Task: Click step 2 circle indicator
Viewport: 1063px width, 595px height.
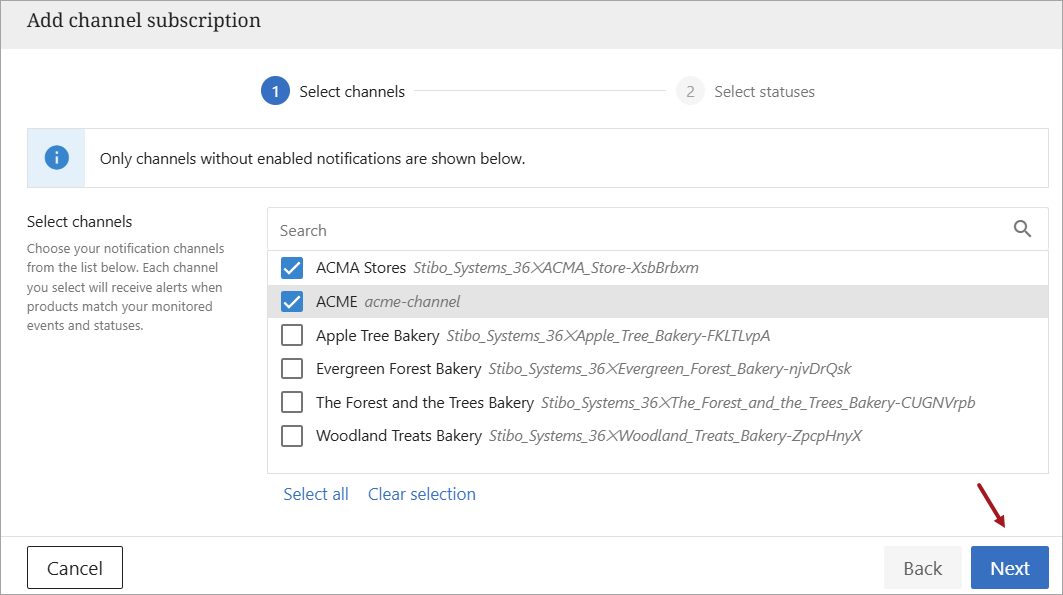Action: tap(690, 91)
